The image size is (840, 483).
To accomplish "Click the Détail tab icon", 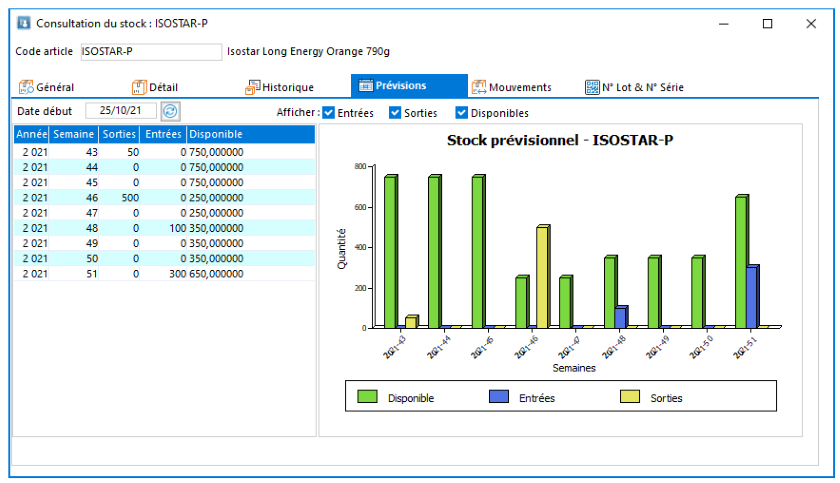I will pos(139,87).
